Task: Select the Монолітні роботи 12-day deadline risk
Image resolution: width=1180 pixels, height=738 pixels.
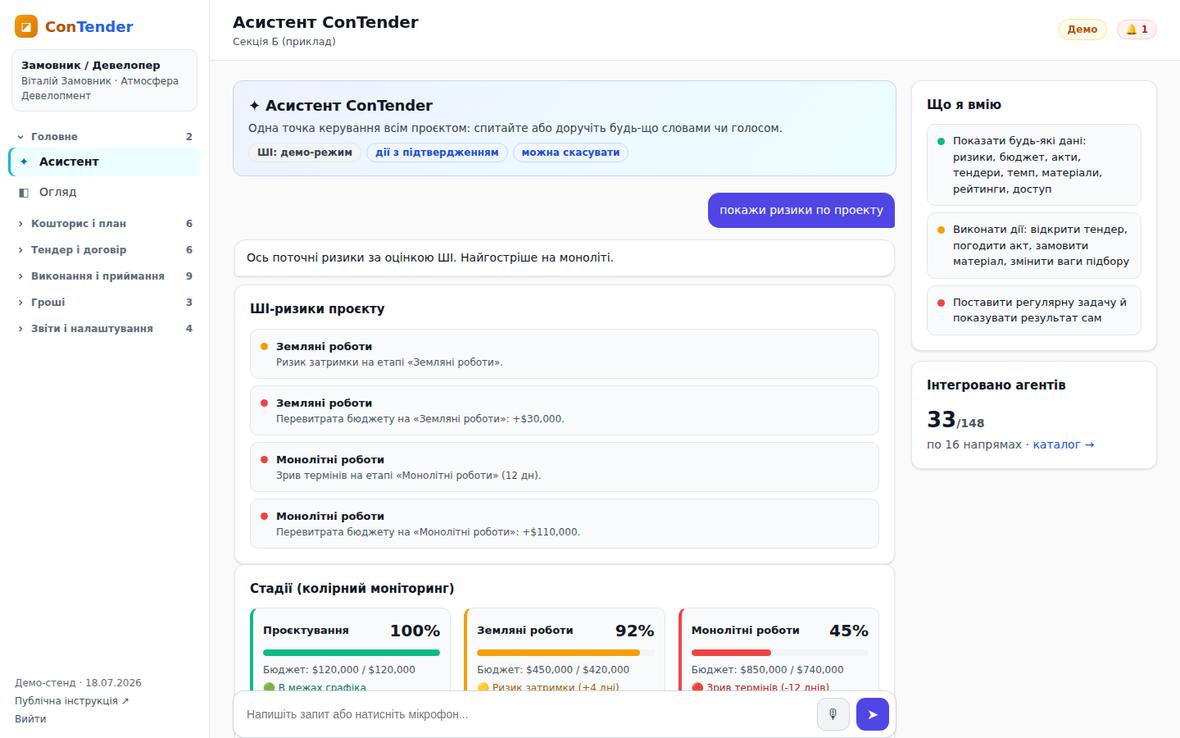Action: point(564,467)
